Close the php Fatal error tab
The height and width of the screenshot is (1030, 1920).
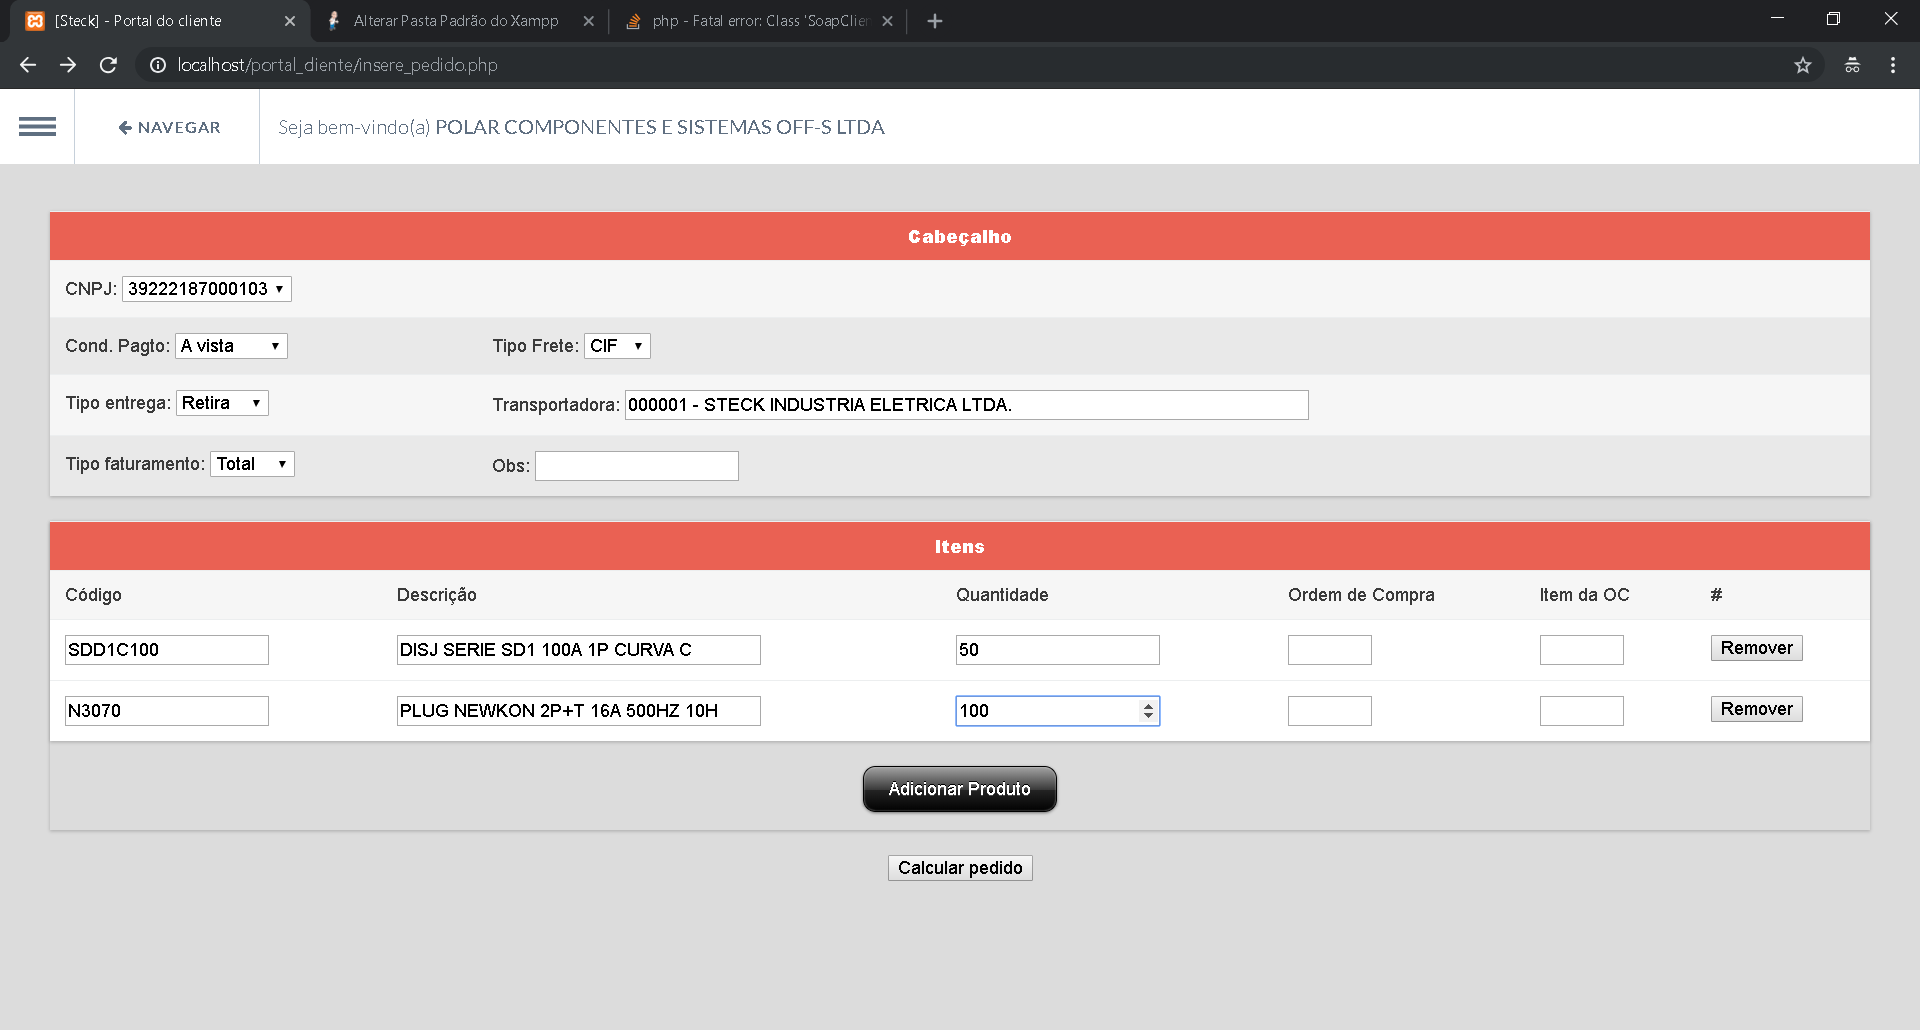click(x=887, y=21)
